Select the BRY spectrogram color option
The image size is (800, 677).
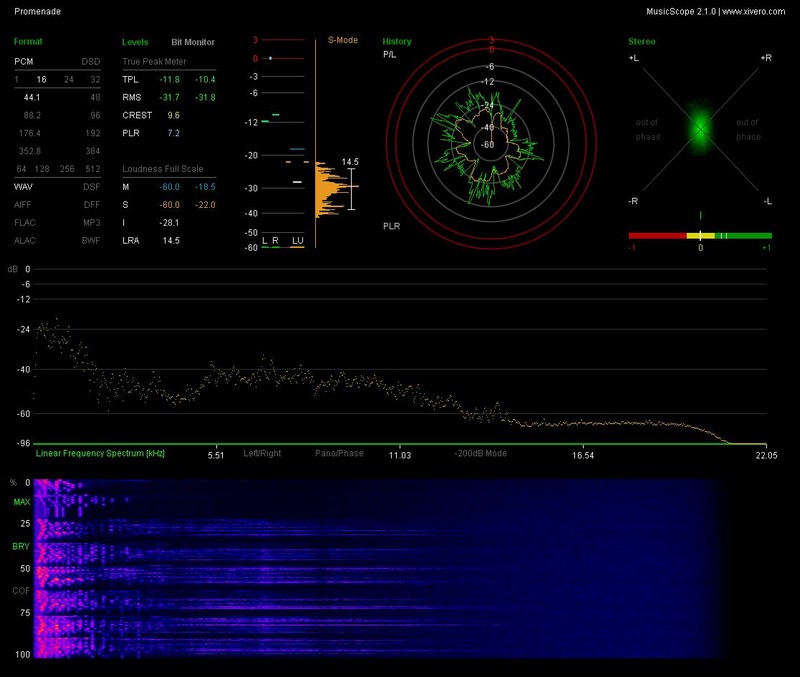pos(21,546)
